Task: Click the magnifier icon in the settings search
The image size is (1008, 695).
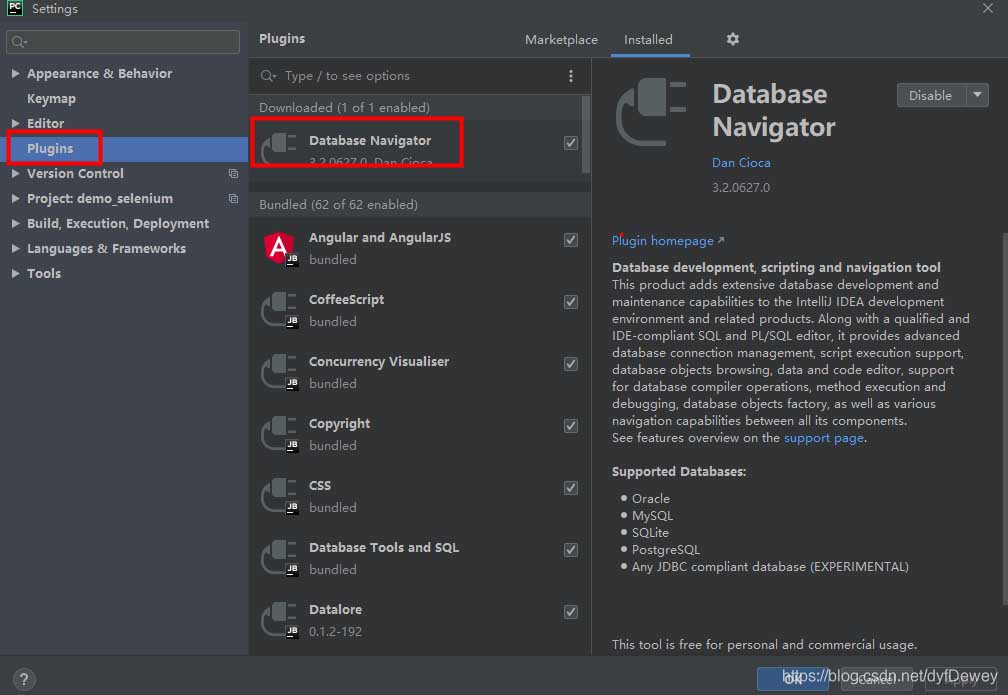Action: point(19,42)
